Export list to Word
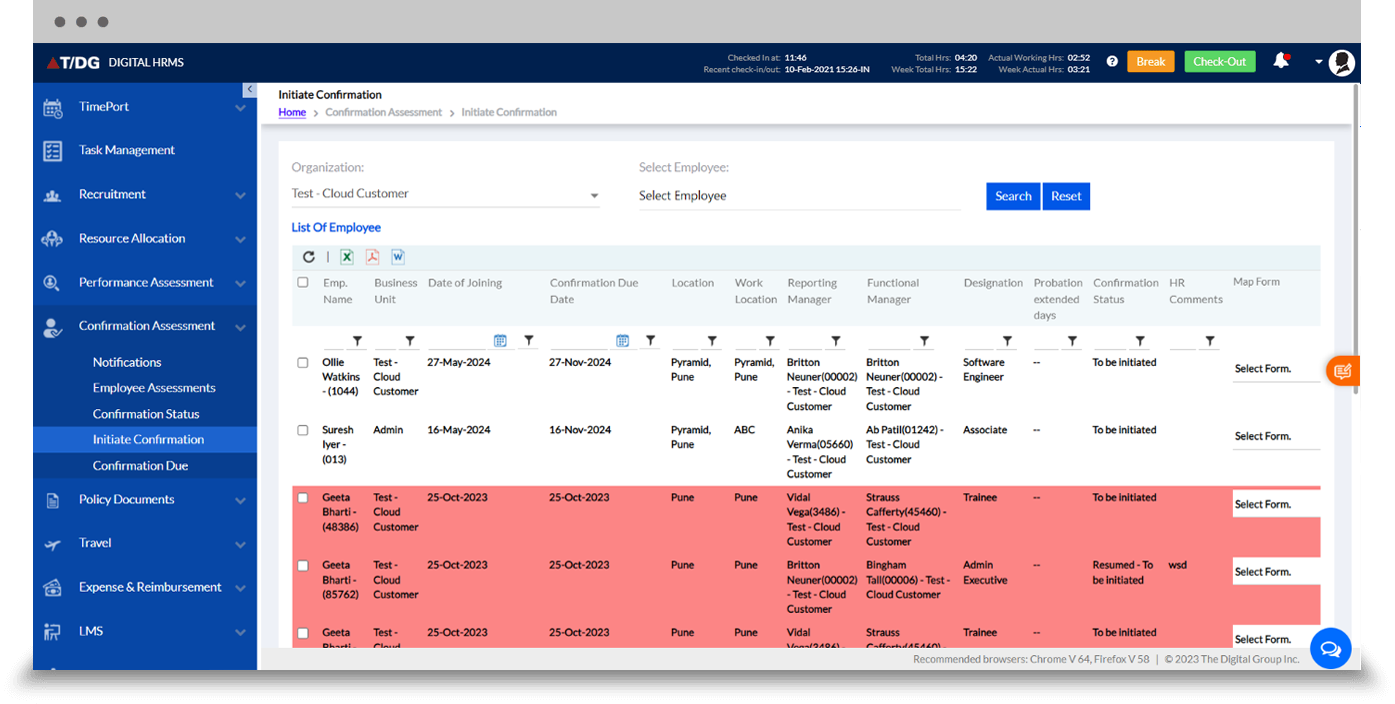This screenshot has width=1395, height=704. (x=397, y=257)
